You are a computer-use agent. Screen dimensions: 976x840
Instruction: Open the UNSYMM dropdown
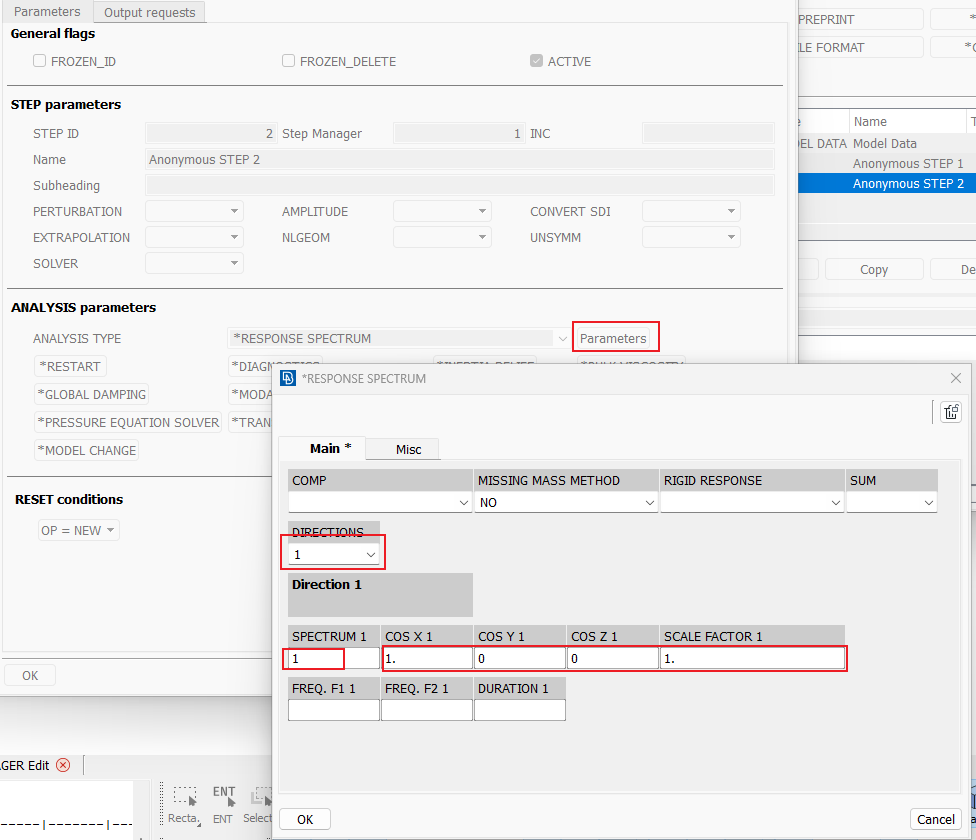[691, 237]
